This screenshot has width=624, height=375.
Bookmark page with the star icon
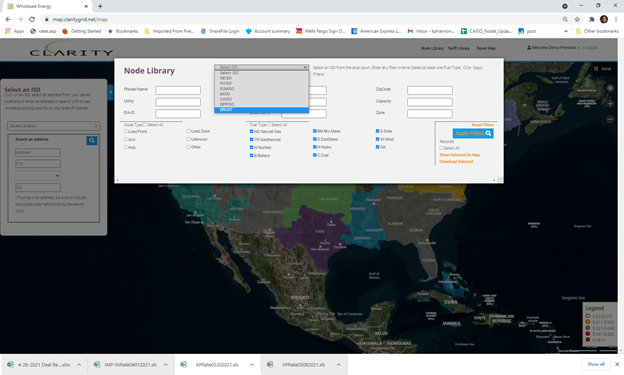coord(577,19)
